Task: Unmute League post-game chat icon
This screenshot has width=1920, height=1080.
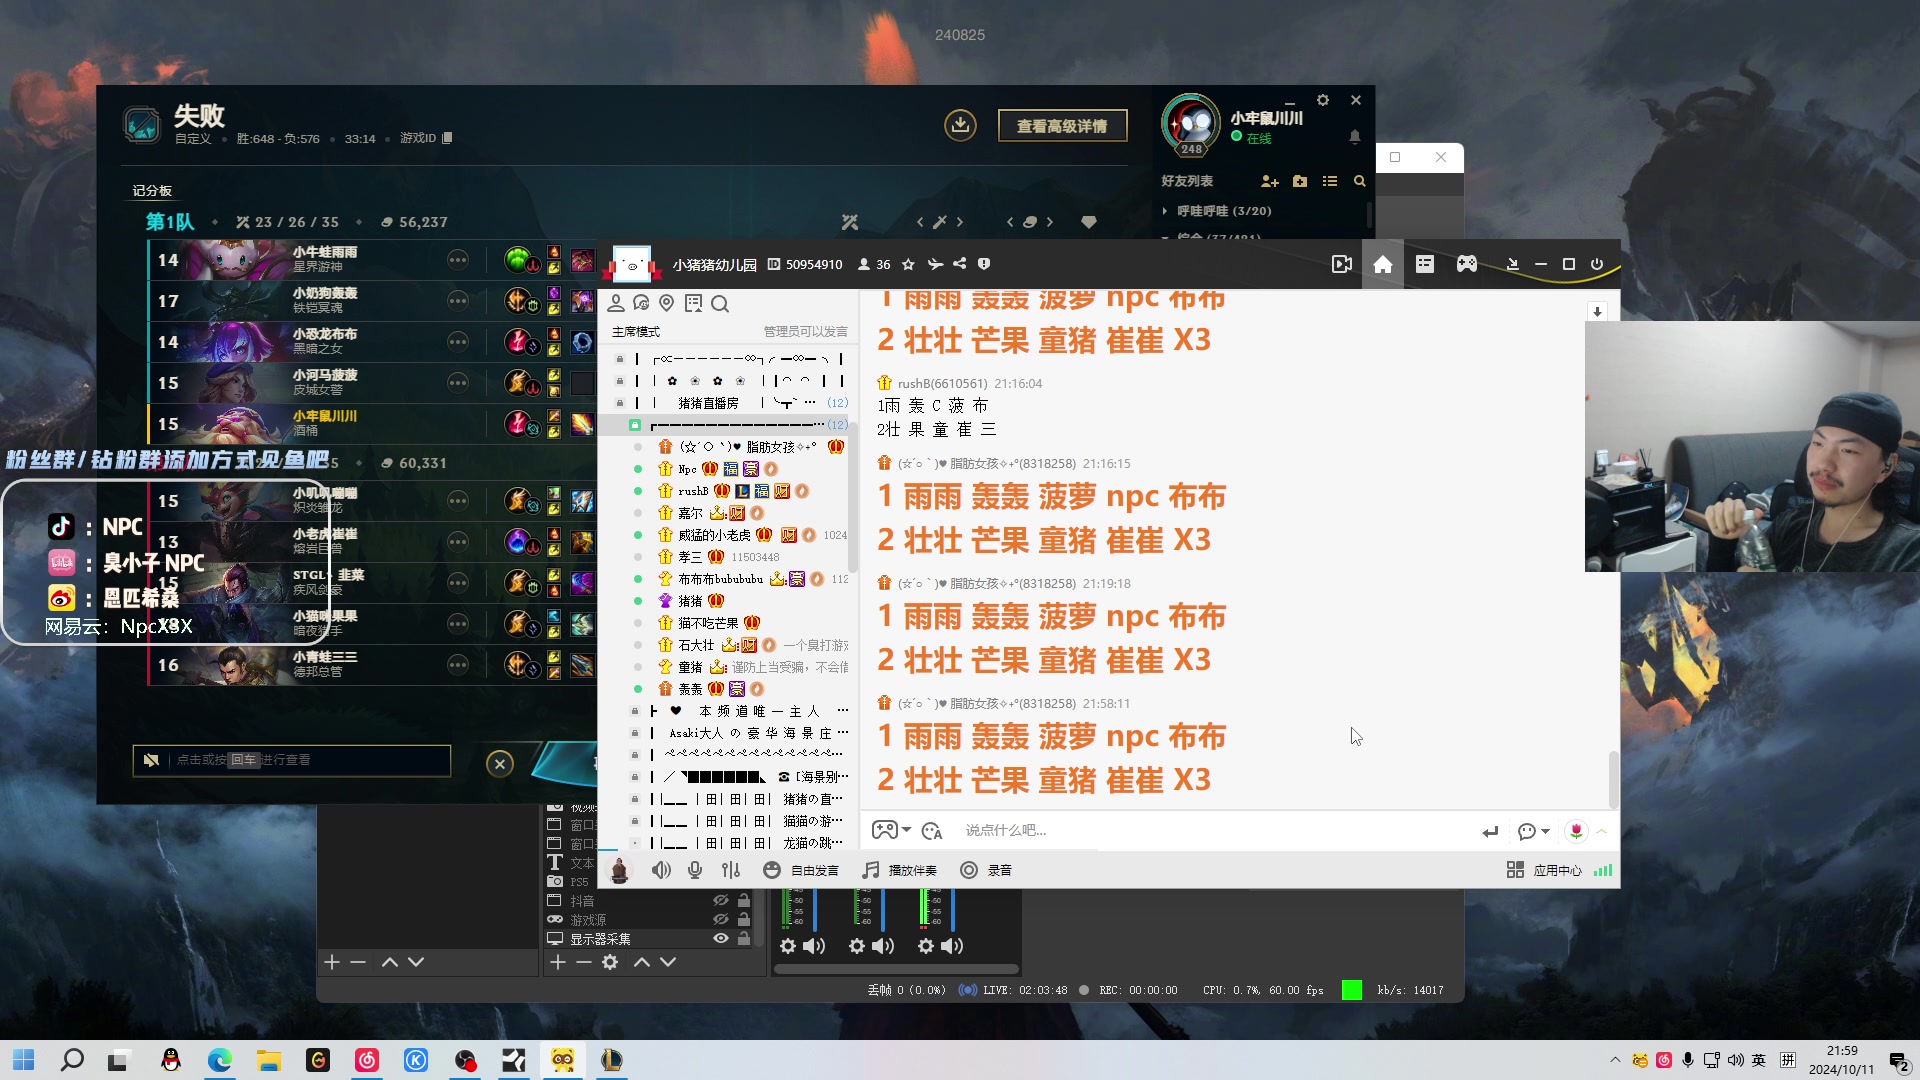Action: pyautogui.click(x=151, y=760)
